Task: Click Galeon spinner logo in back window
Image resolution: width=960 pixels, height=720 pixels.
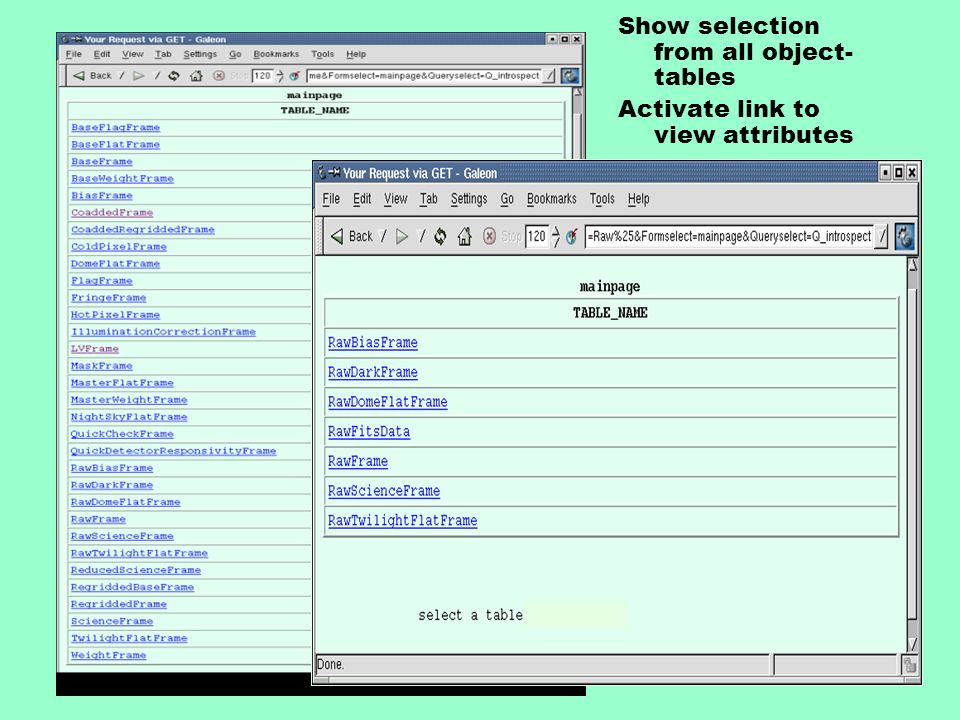Action: coord(570,76)
